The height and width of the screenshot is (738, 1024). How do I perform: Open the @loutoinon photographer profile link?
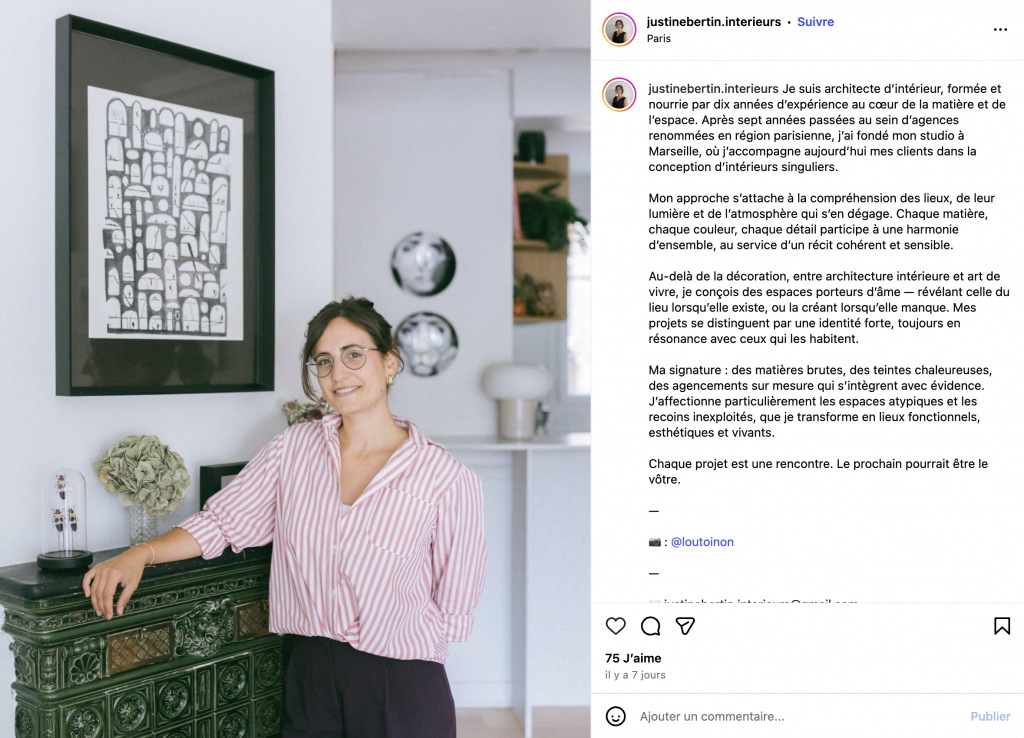[702, 542]
